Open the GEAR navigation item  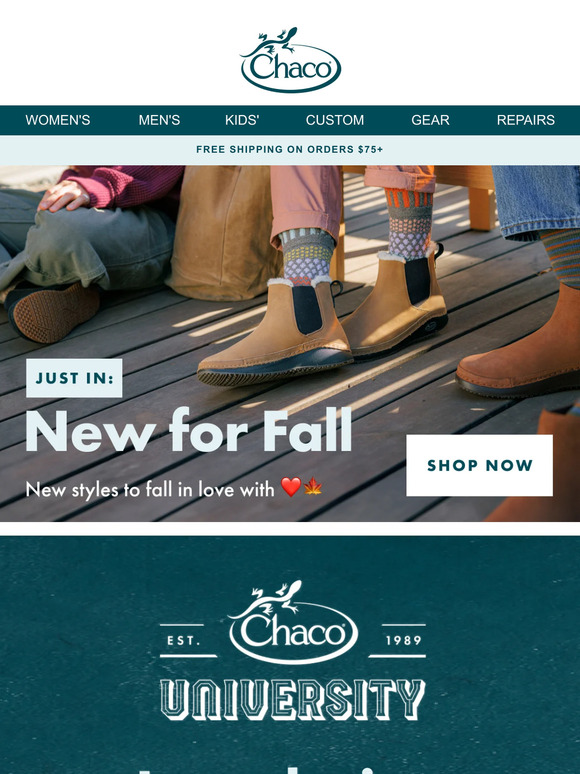(430, 120)
